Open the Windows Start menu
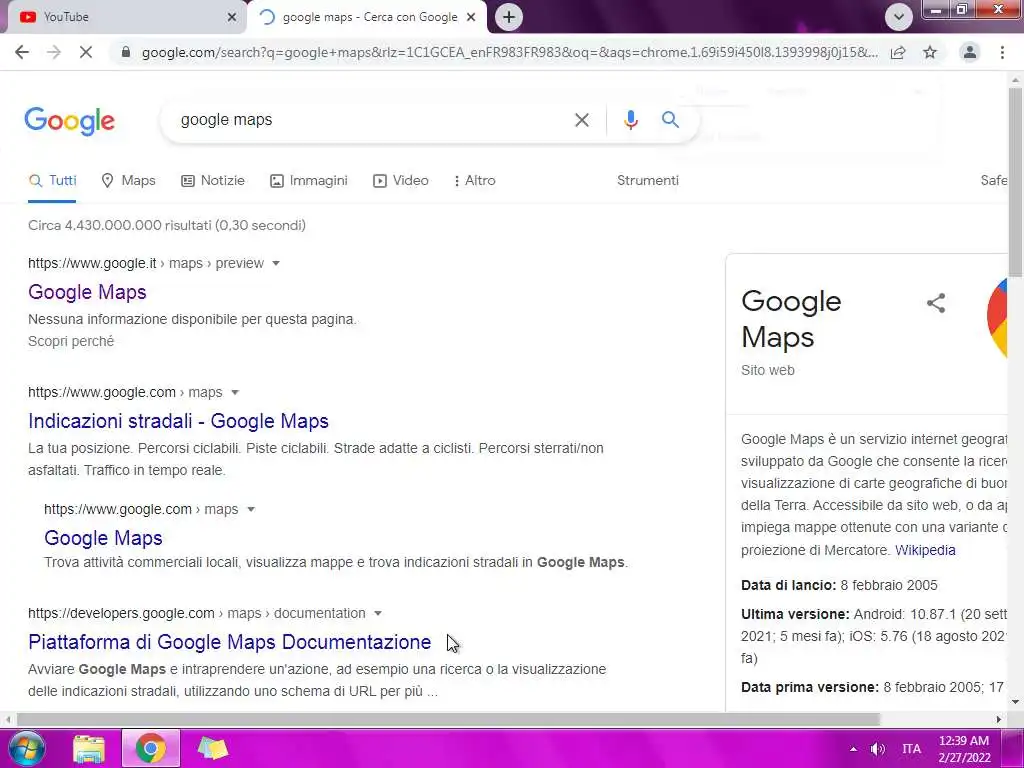 point(25,748)
